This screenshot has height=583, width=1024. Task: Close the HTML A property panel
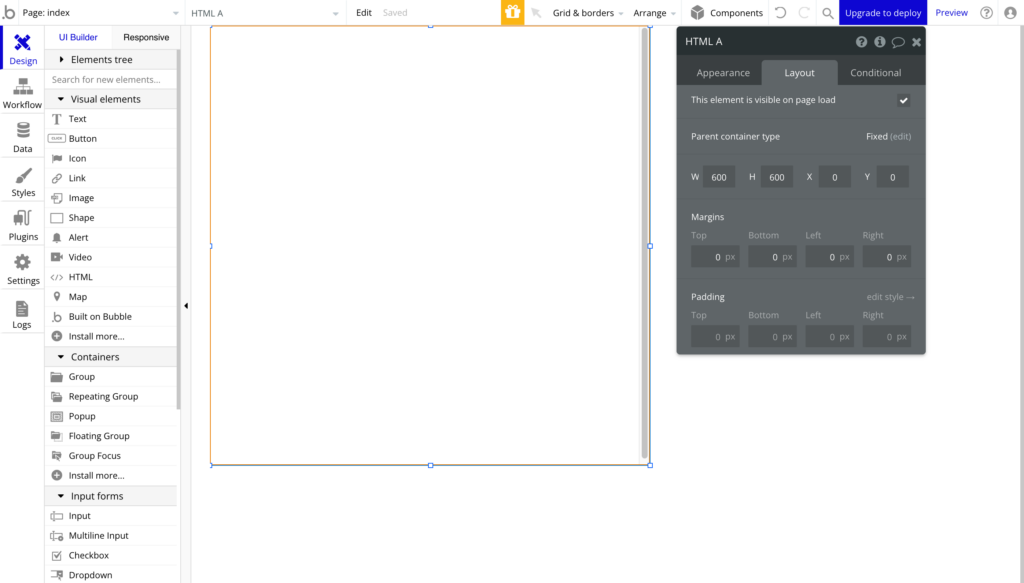[916, 42]
